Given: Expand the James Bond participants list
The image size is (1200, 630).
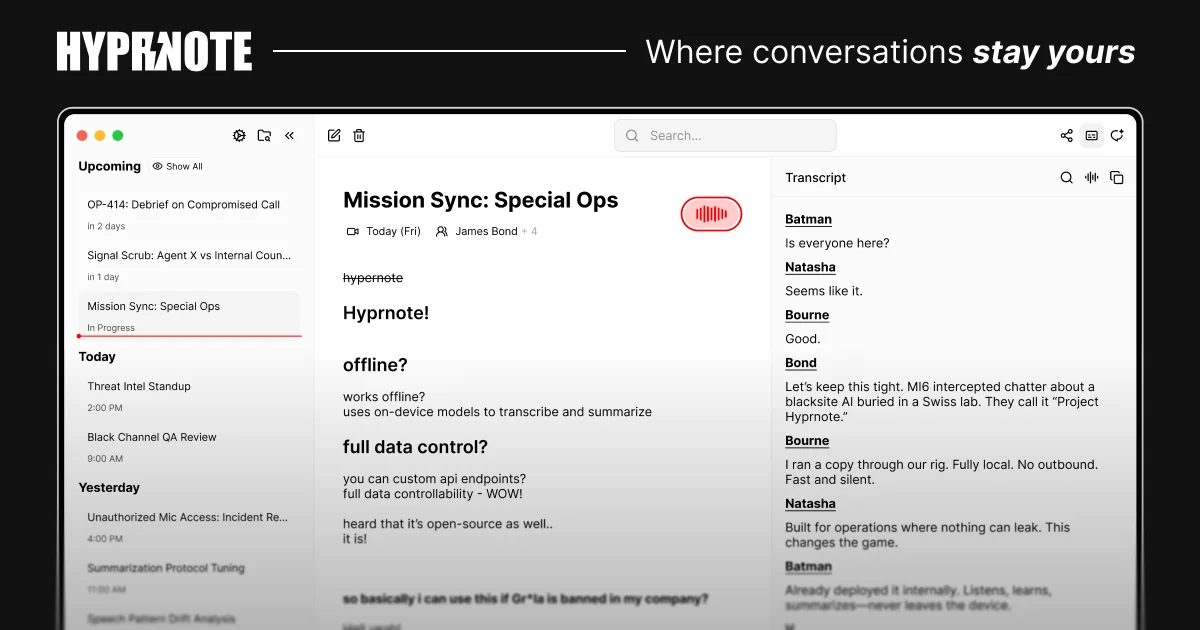Looking at the screenshot, I should point(486,232).
